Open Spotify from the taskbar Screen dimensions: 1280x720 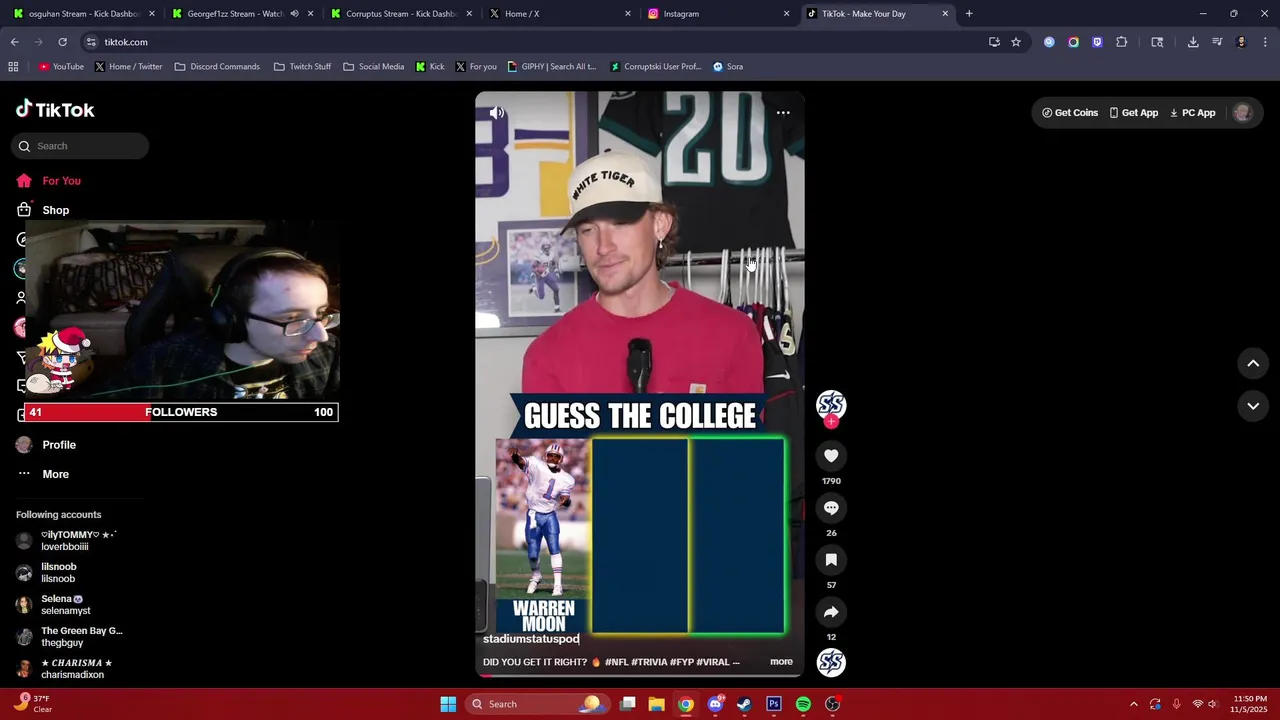click(x=803, y=704)
